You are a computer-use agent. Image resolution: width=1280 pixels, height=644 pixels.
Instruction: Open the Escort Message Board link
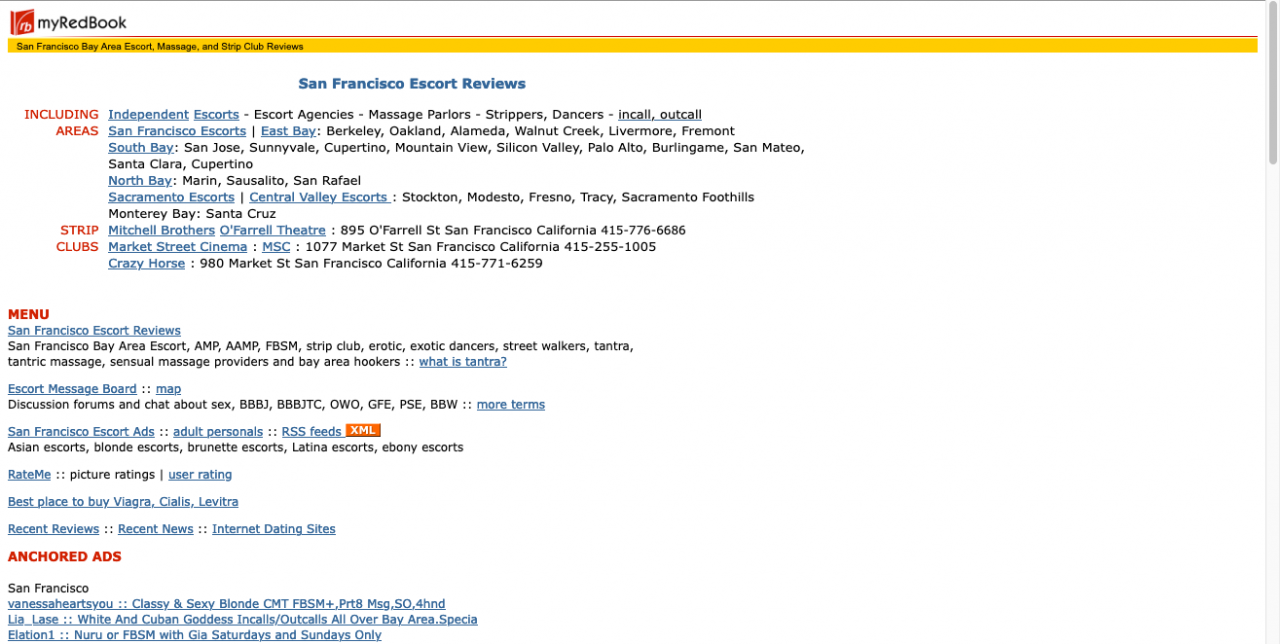(72, 389)
